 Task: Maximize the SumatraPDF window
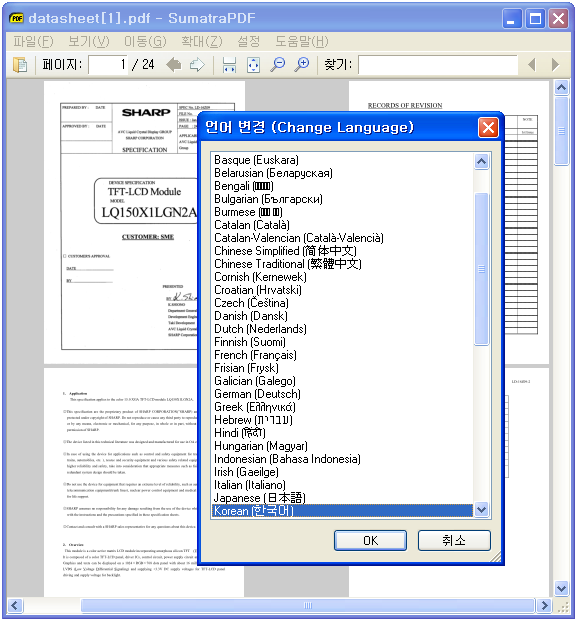(535, 19)
